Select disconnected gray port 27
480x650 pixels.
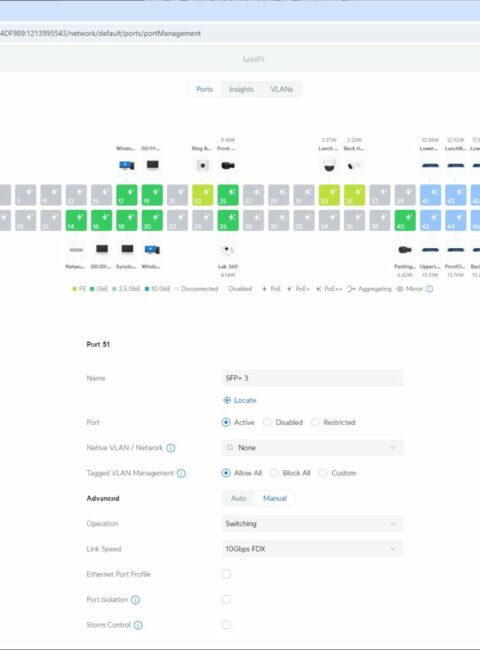coord(253,195)
